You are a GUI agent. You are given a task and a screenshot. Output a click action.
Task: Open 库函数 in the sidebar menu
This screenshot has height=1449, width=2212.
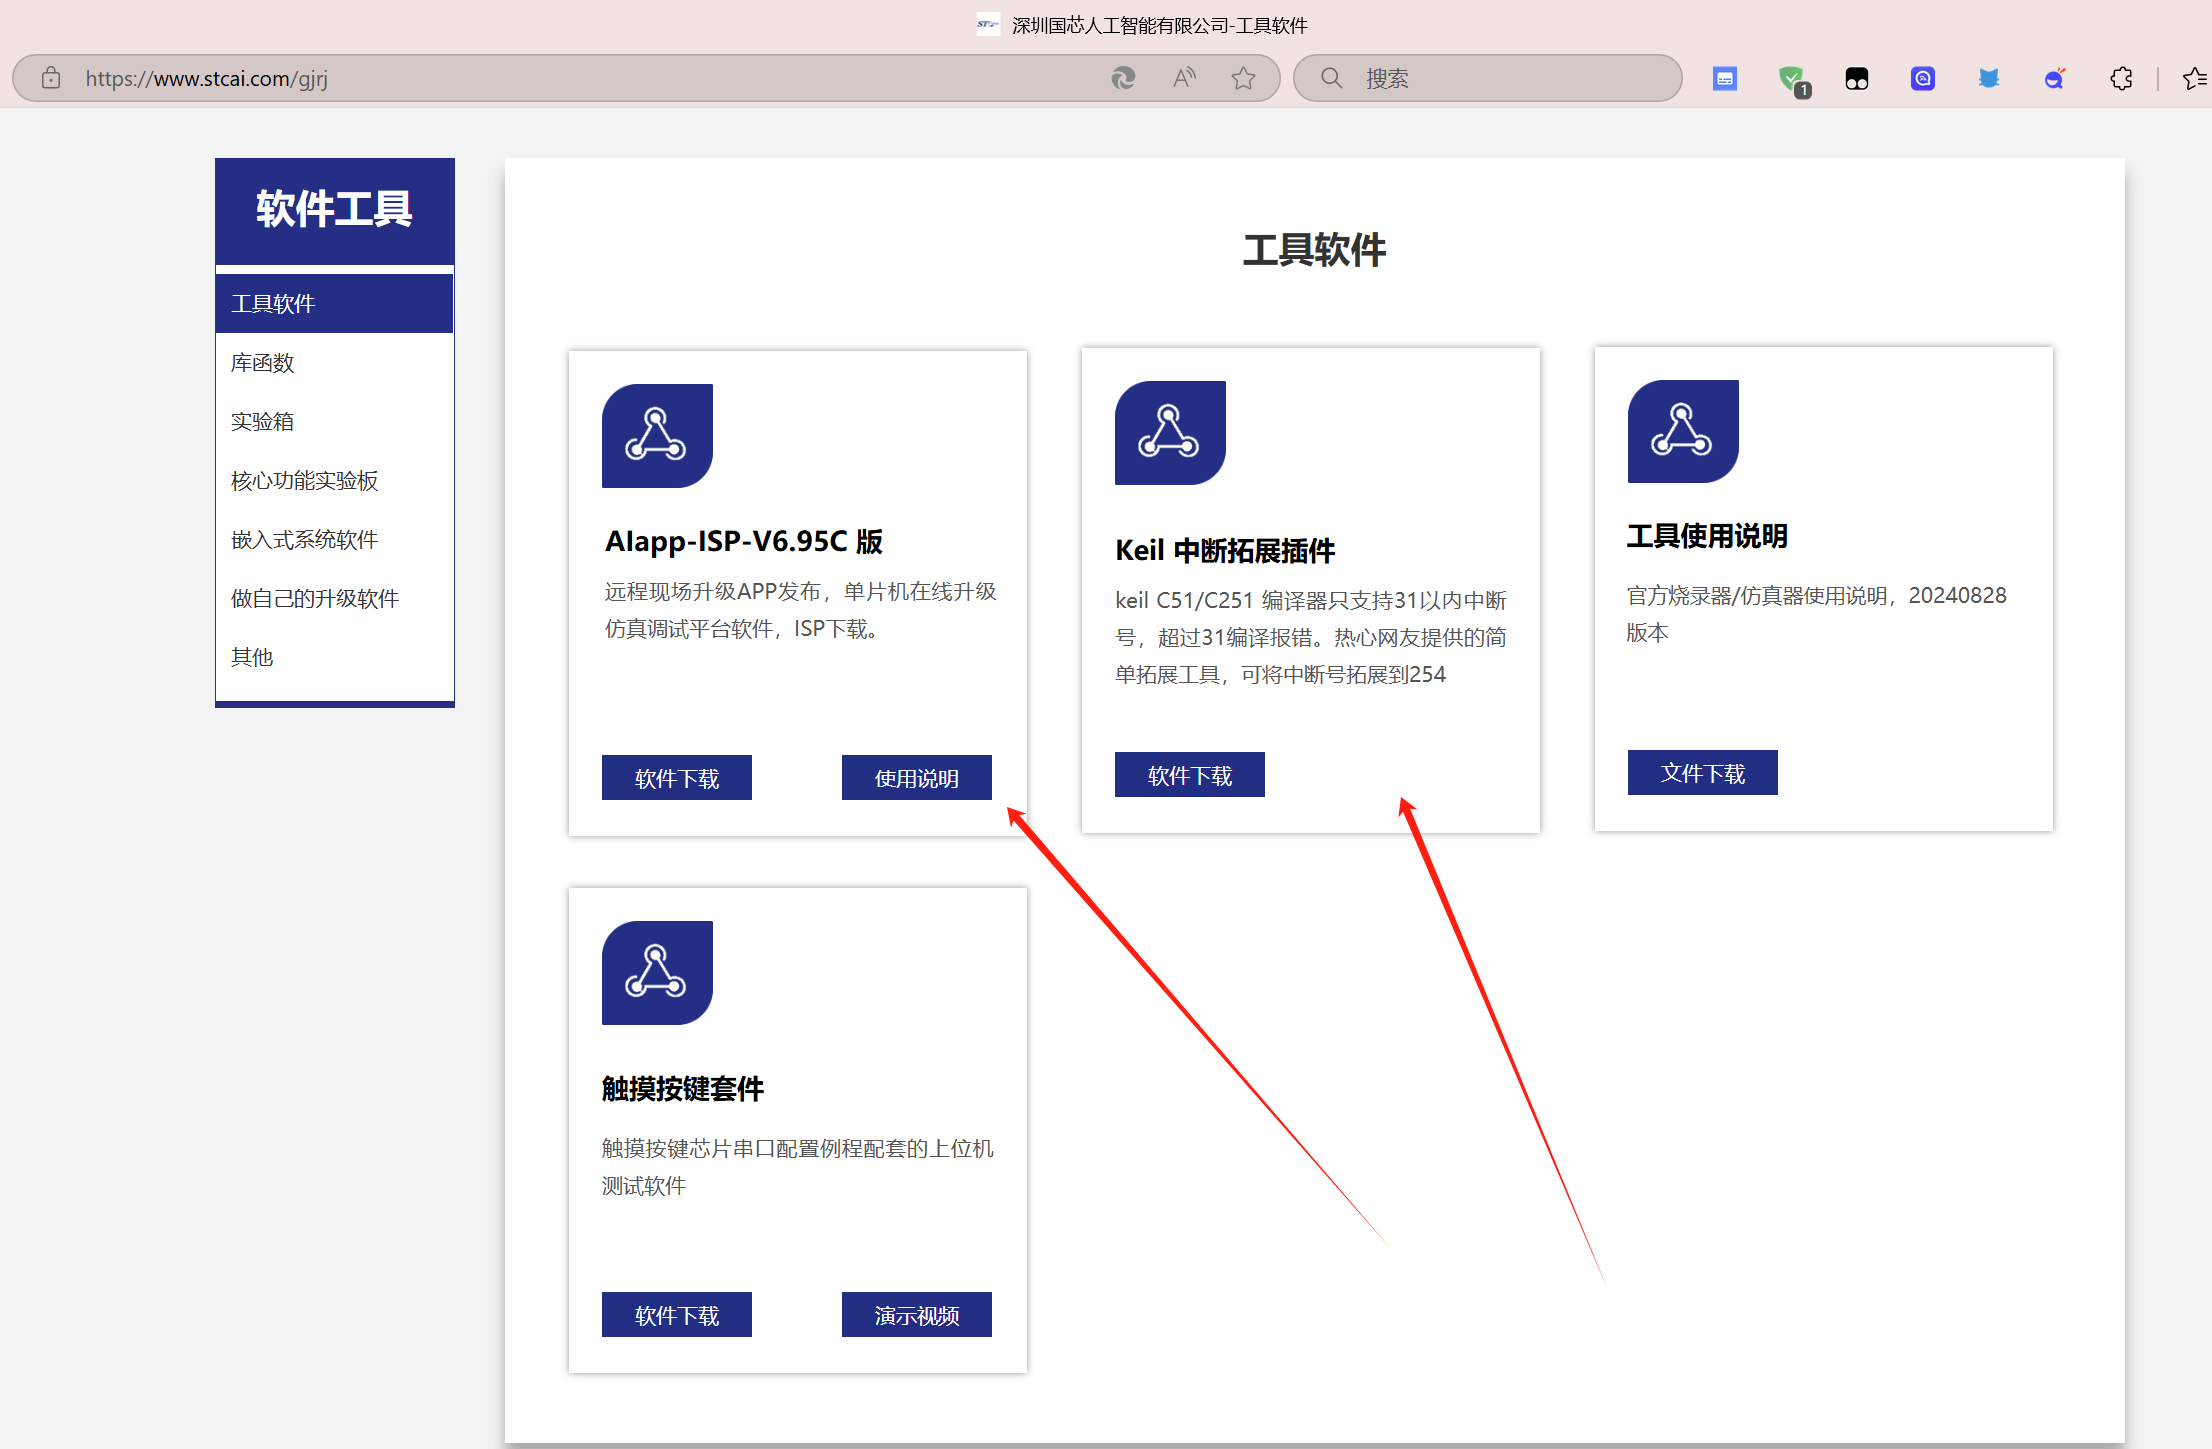[x=334, y=363]
